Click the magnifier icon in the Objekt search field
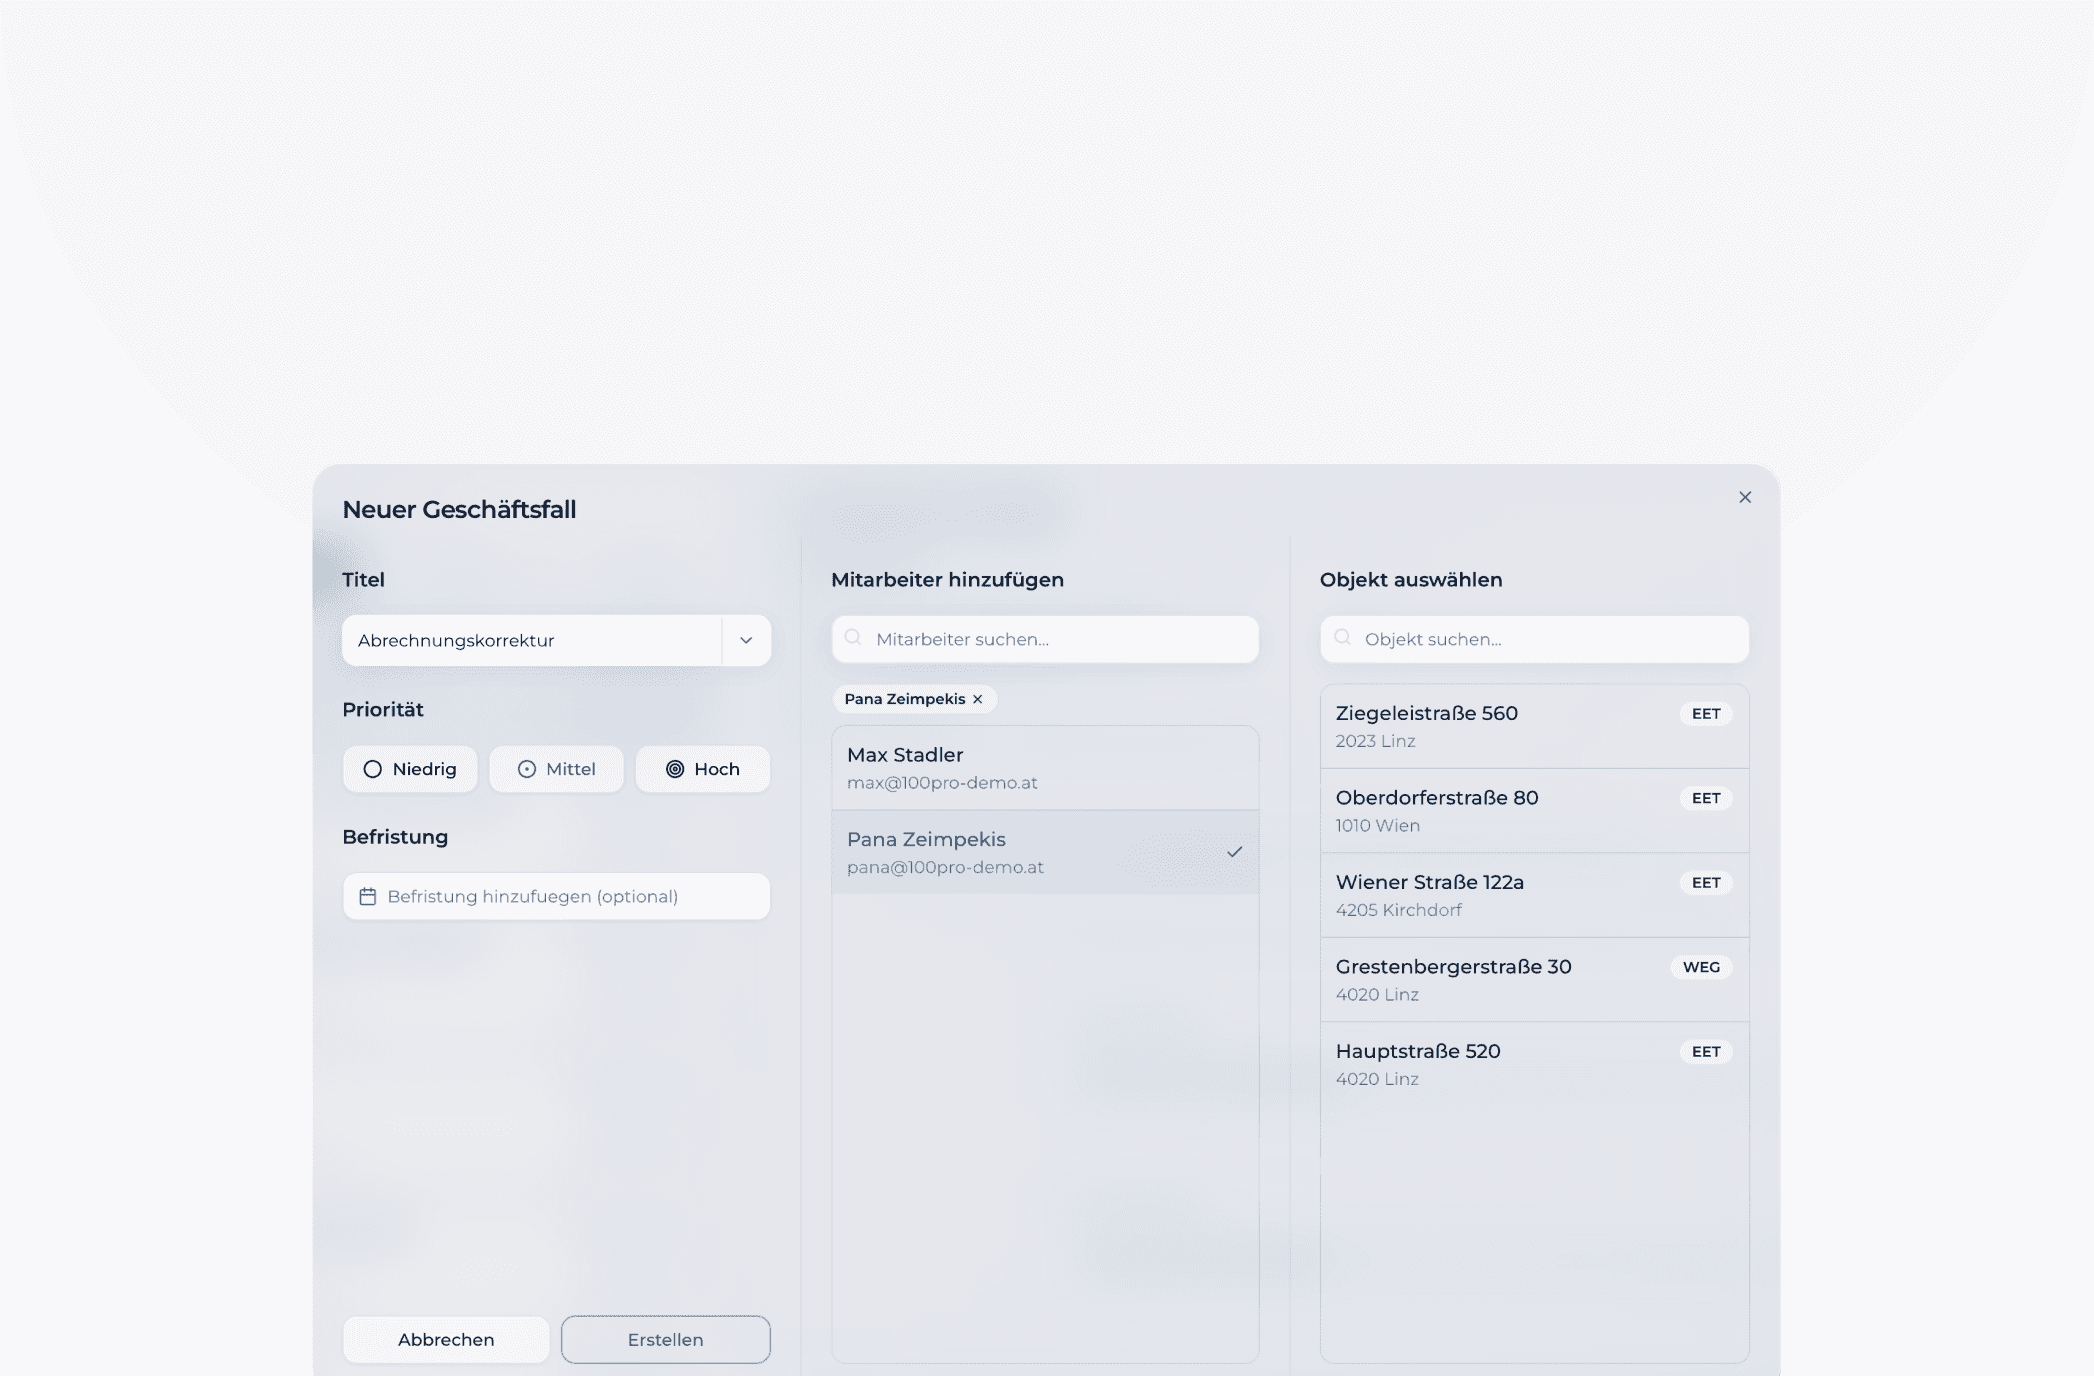This screenshot has width=2094, height=1376. [1342, 638]
